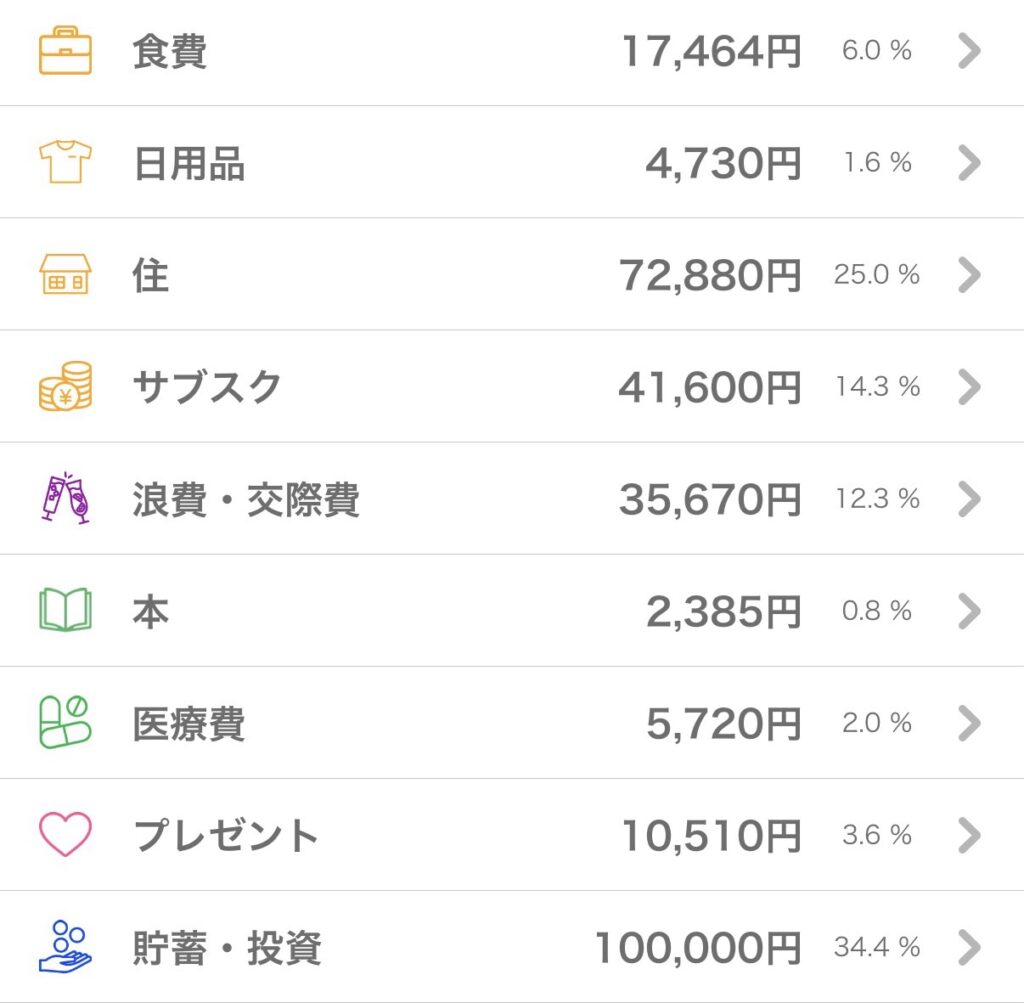Open the サブスク chevron arrow
This screenshot has height=1003, width=1024.
(x=968, y=387)
